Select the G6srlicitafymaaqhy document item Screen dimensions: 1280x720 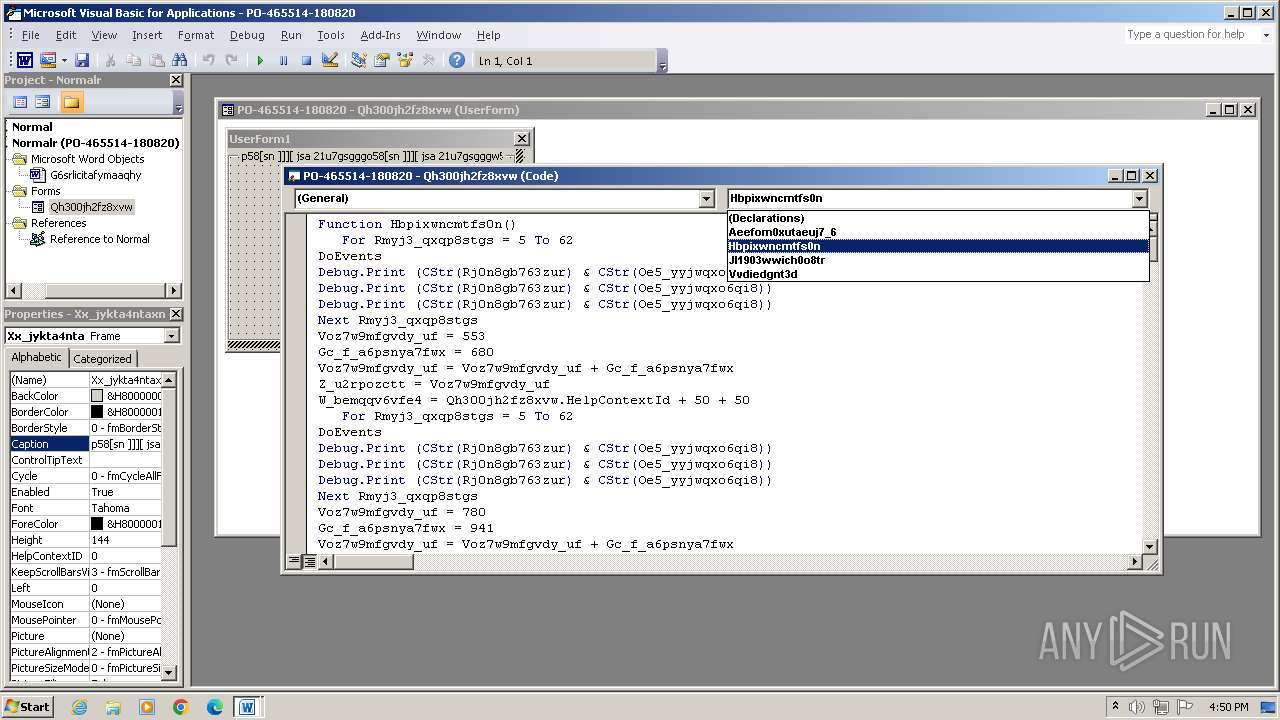[x=96, y=175]
